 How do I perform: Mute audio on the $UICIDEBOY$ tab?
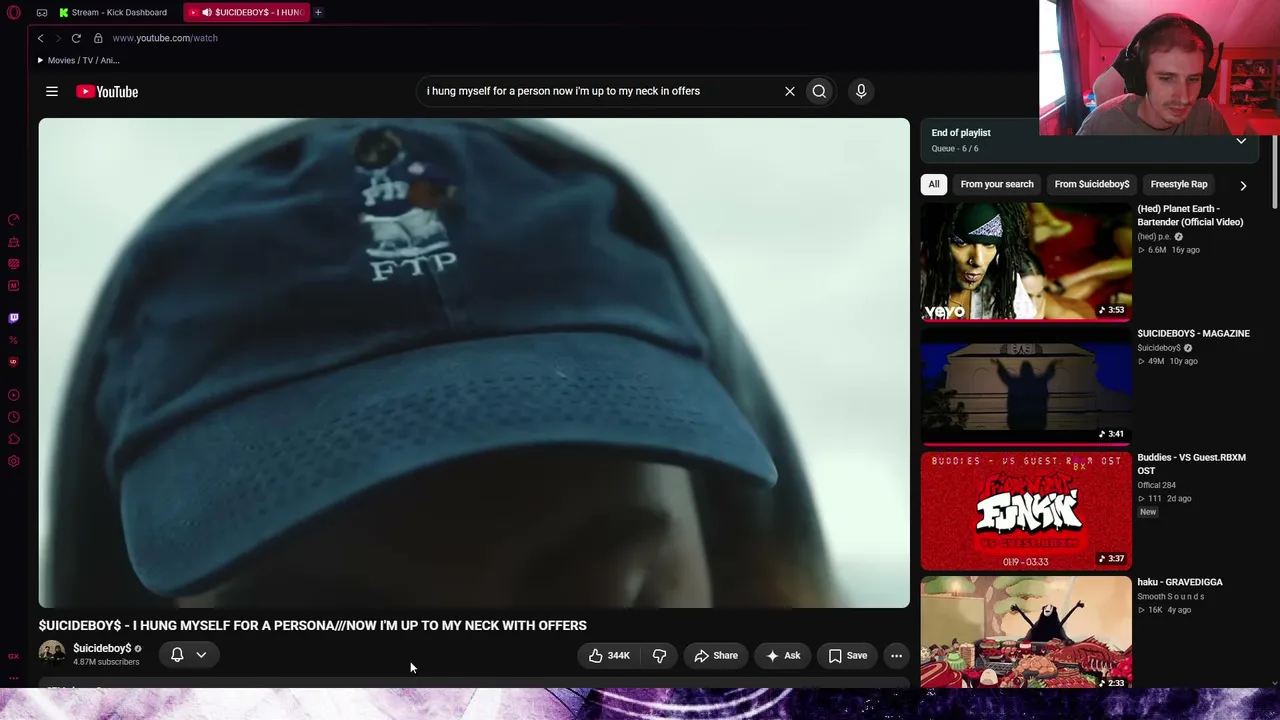[207, 12]
